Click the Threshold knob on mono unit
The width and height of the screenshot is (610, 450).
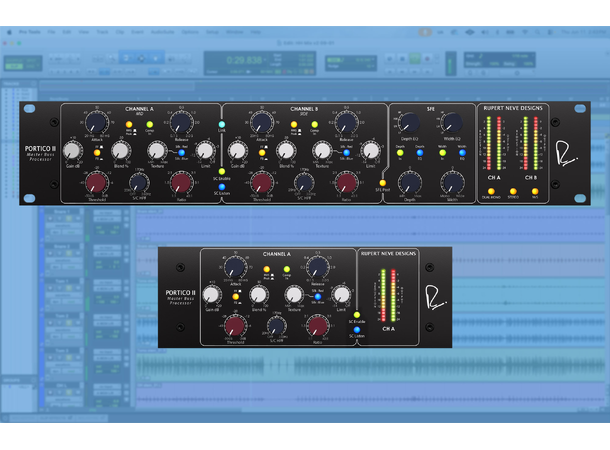pyautogui.click(x=235, y=326)
